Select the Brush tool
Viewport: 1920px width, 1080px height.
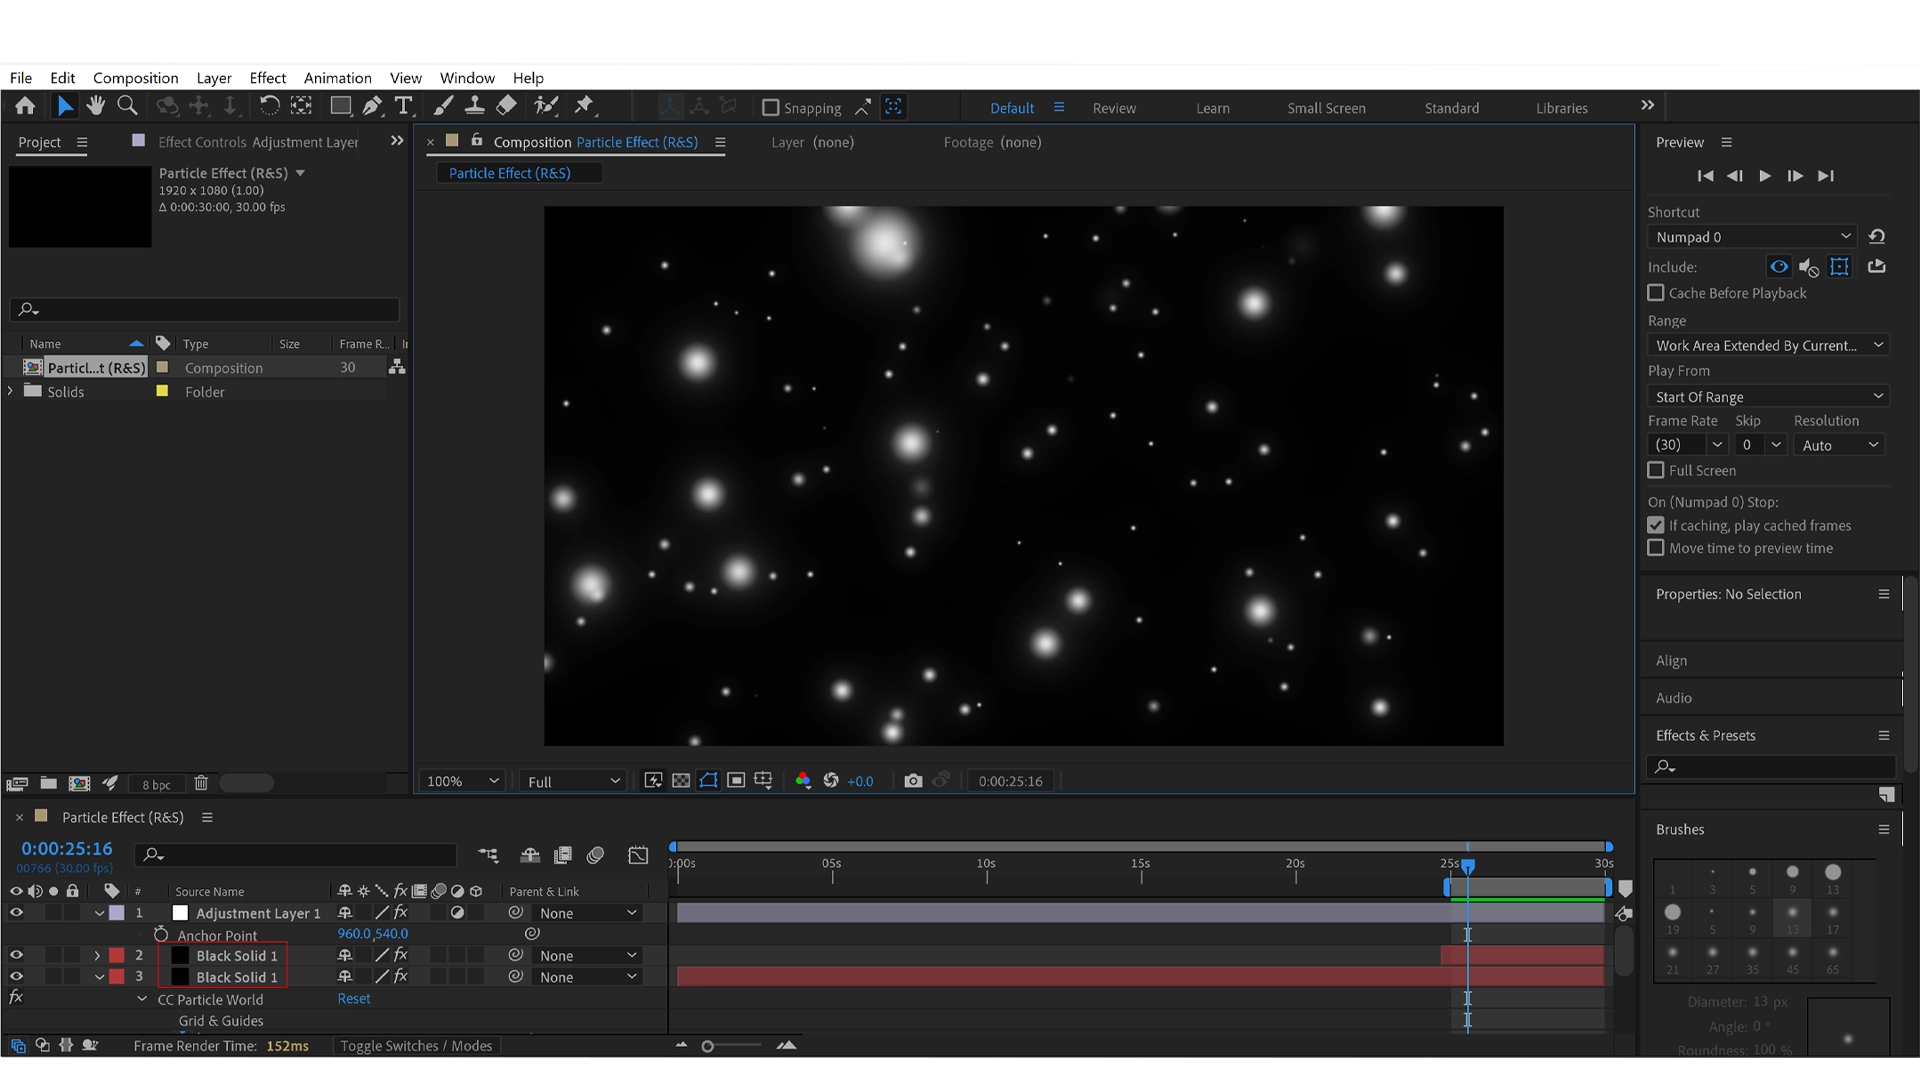click(443, 105)
